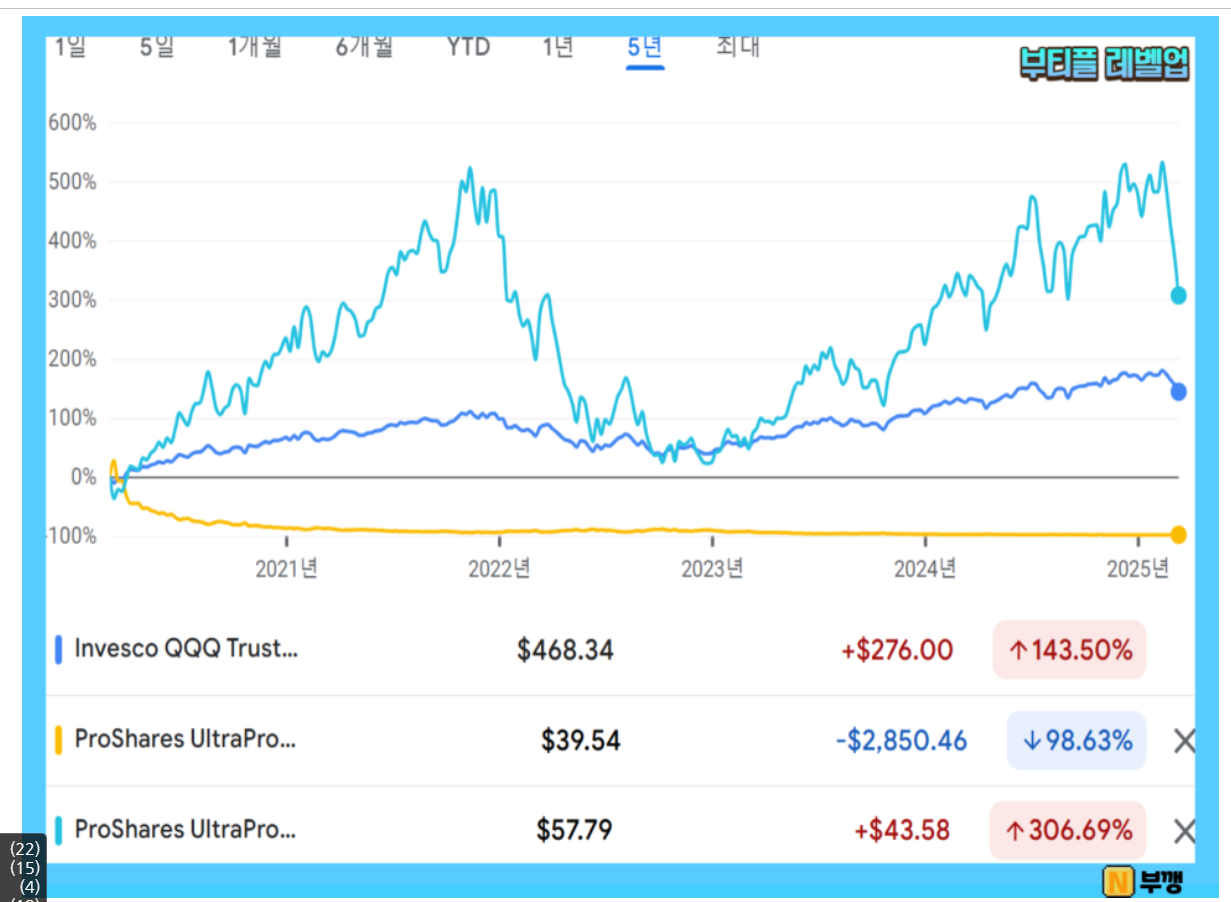Click the yellow line's end point dot
Viewport: 1231px width, 902px height.
(1179, 535)
